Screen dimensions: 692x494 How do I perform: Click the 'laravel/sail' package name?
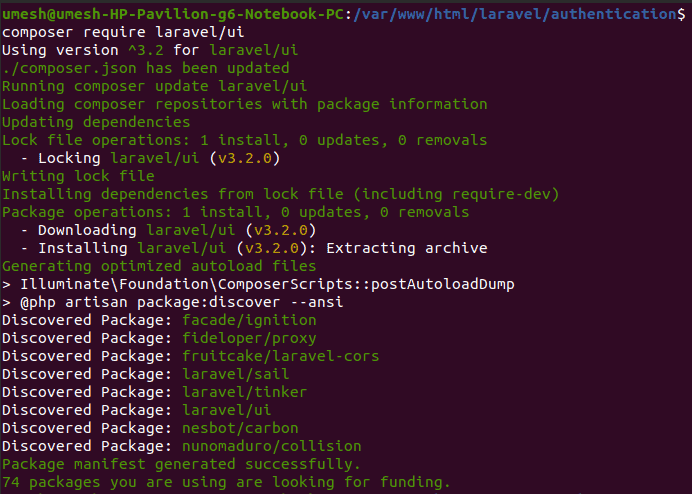(x=236, y=374)
